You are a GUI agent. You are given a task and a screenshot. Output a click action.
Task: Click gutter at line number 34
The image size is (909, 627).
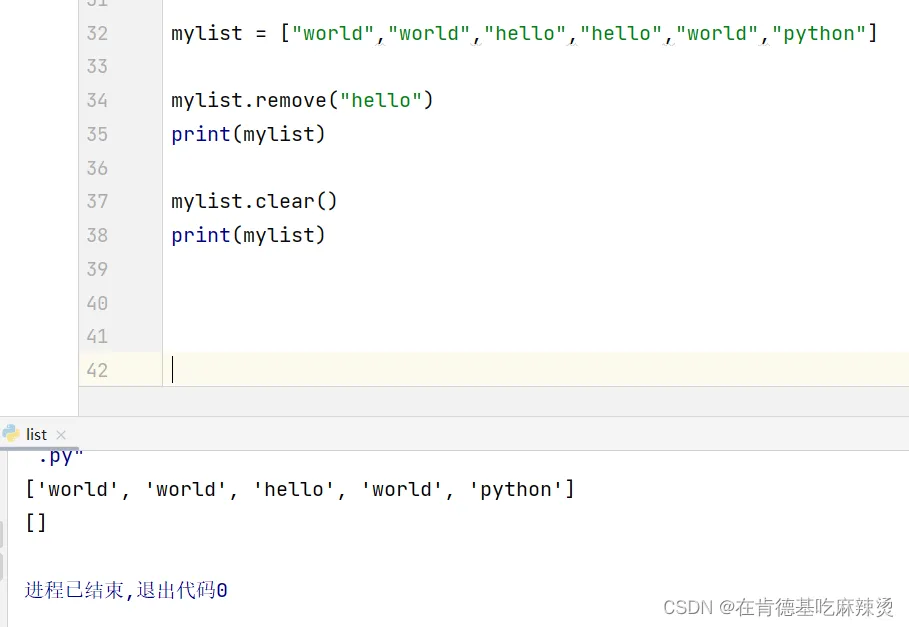(x=97, y=100)
